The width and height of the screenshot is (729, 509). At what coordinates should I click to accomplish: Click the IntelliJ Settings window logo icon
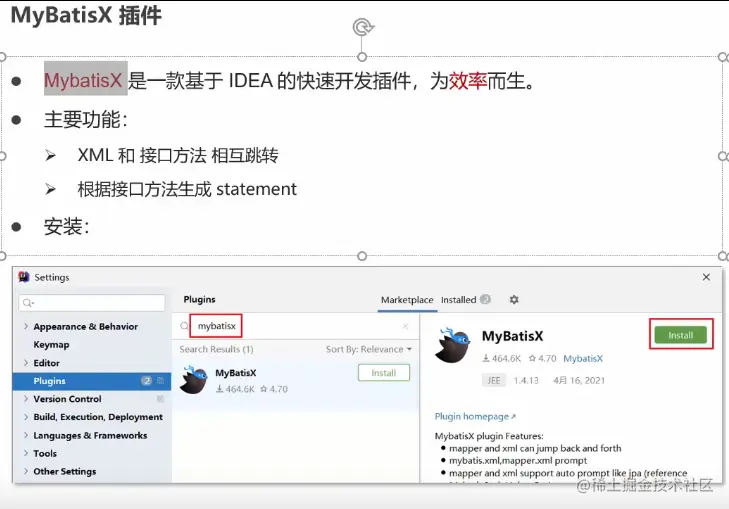pos(24,277)
